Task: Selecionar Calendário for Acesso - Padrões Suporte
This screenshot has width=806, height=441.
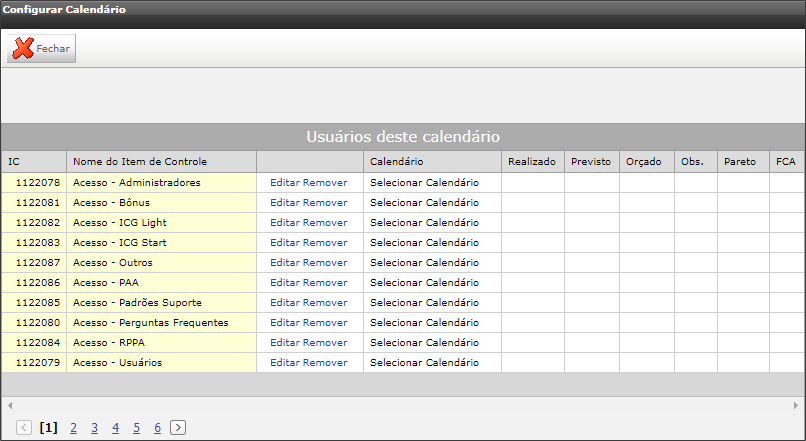Action: click(425, 303)
